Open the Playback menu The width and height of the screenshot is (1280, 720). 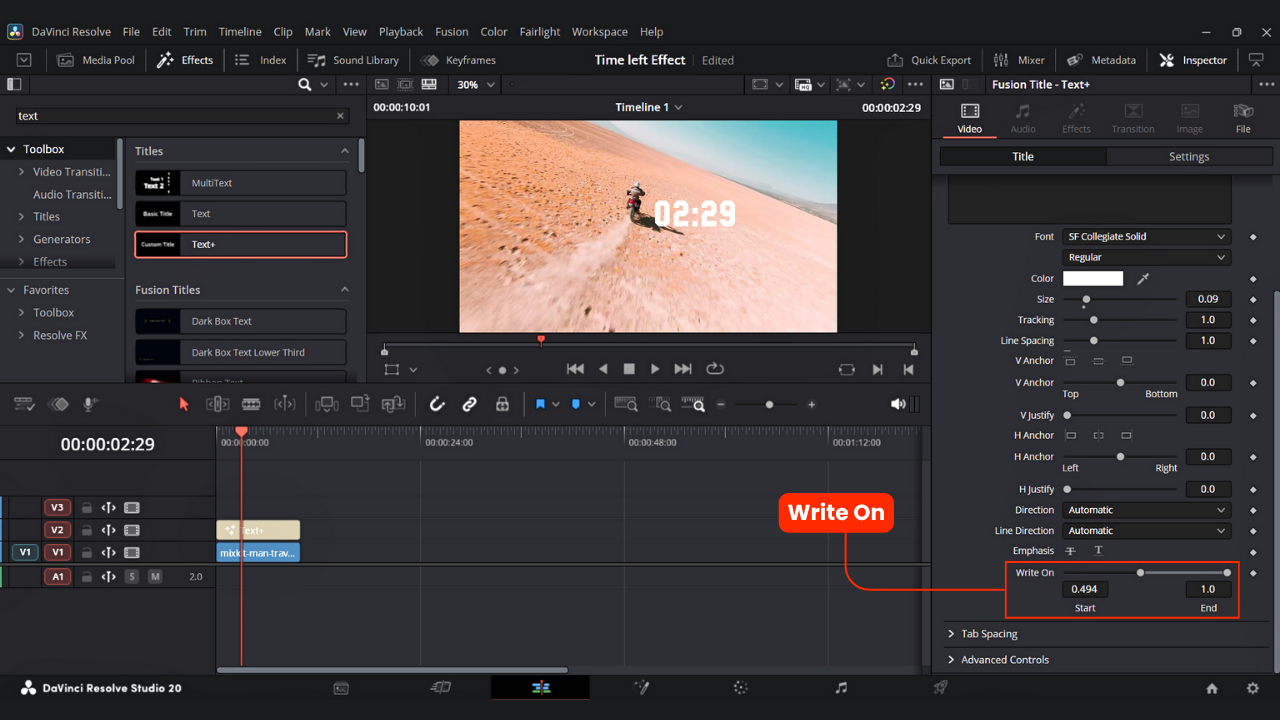point(400,31)
